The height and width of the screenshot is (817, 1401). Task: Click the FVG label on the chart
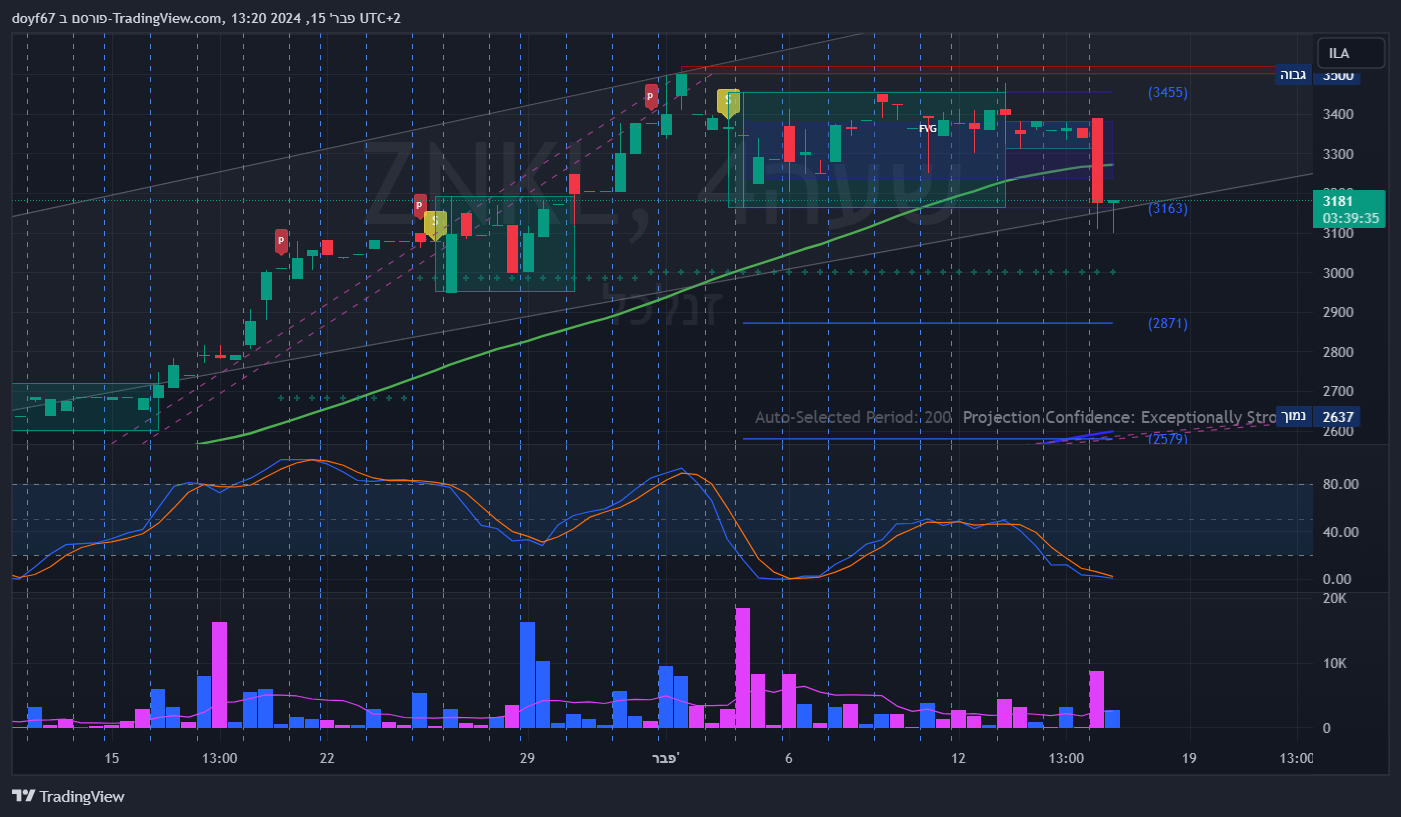(928, 129)
